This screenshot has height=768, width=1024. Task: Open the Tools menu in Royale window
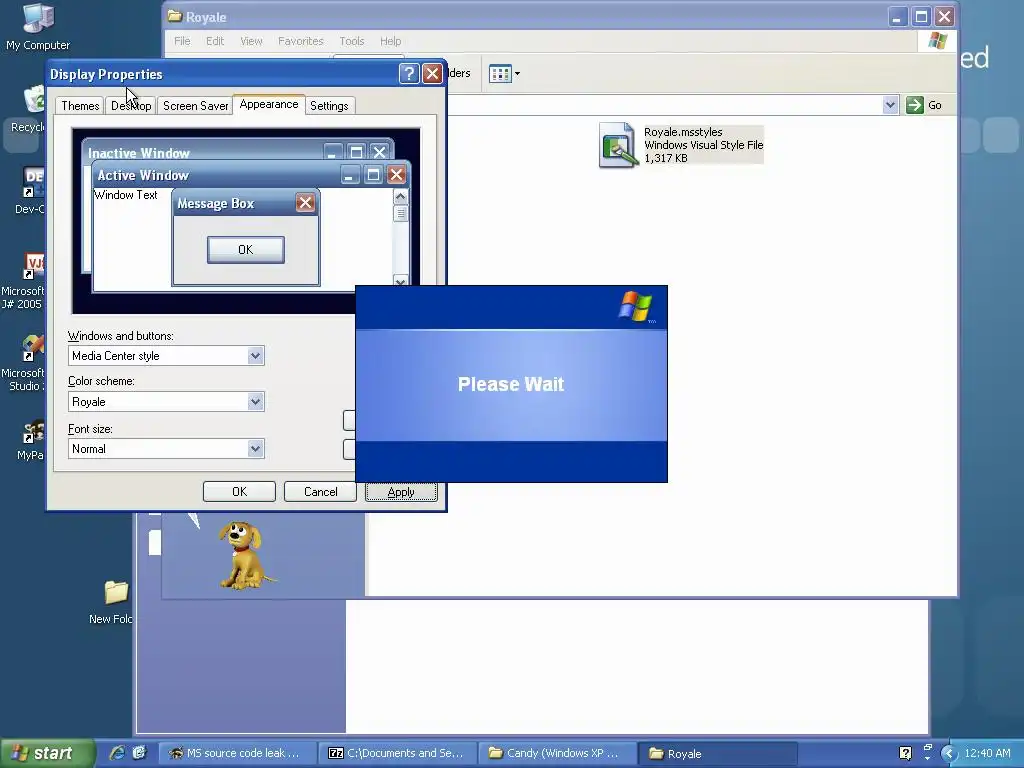352,41
